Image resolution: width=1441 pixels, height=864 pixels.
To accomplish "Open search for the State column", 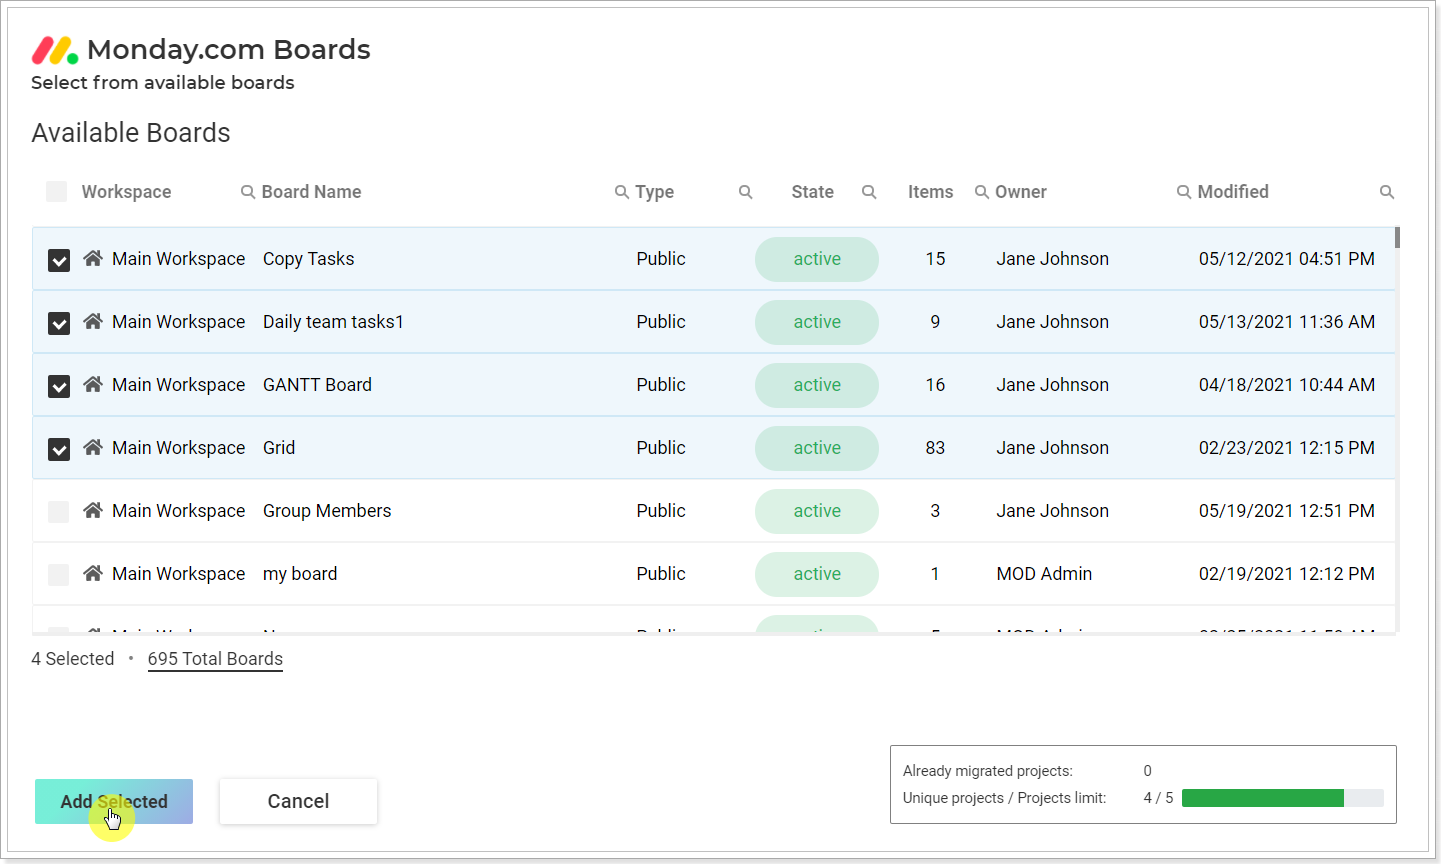I will pyautogui.click(x=746, y=191).
